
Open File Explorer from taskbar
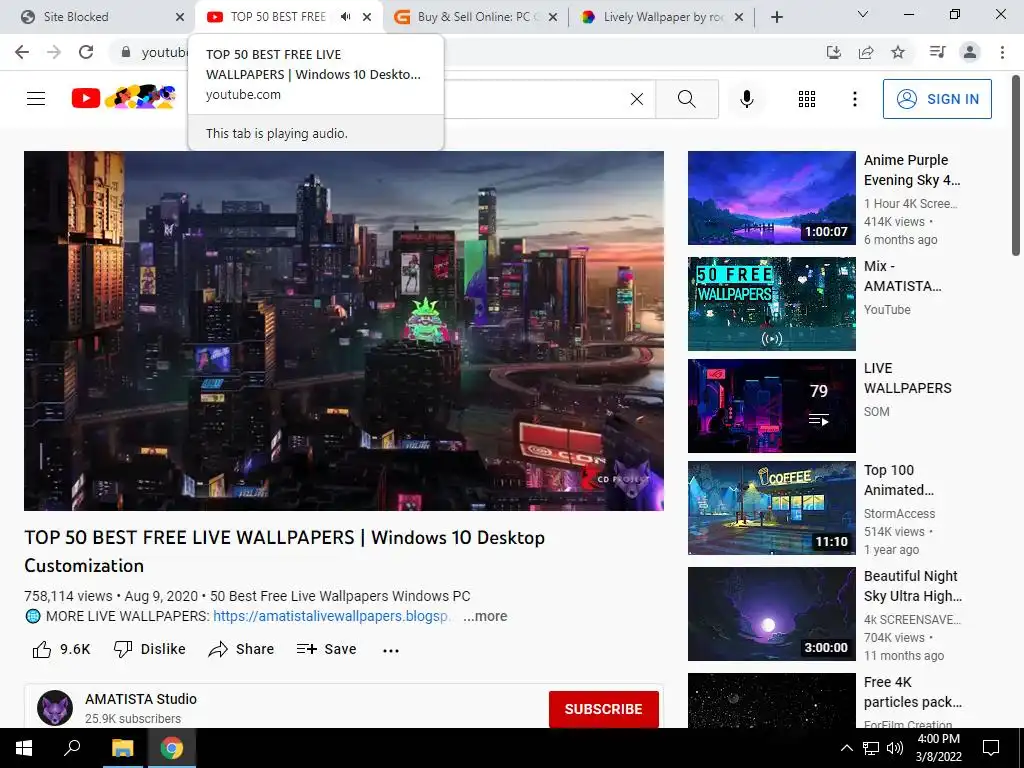click(122, 748)
